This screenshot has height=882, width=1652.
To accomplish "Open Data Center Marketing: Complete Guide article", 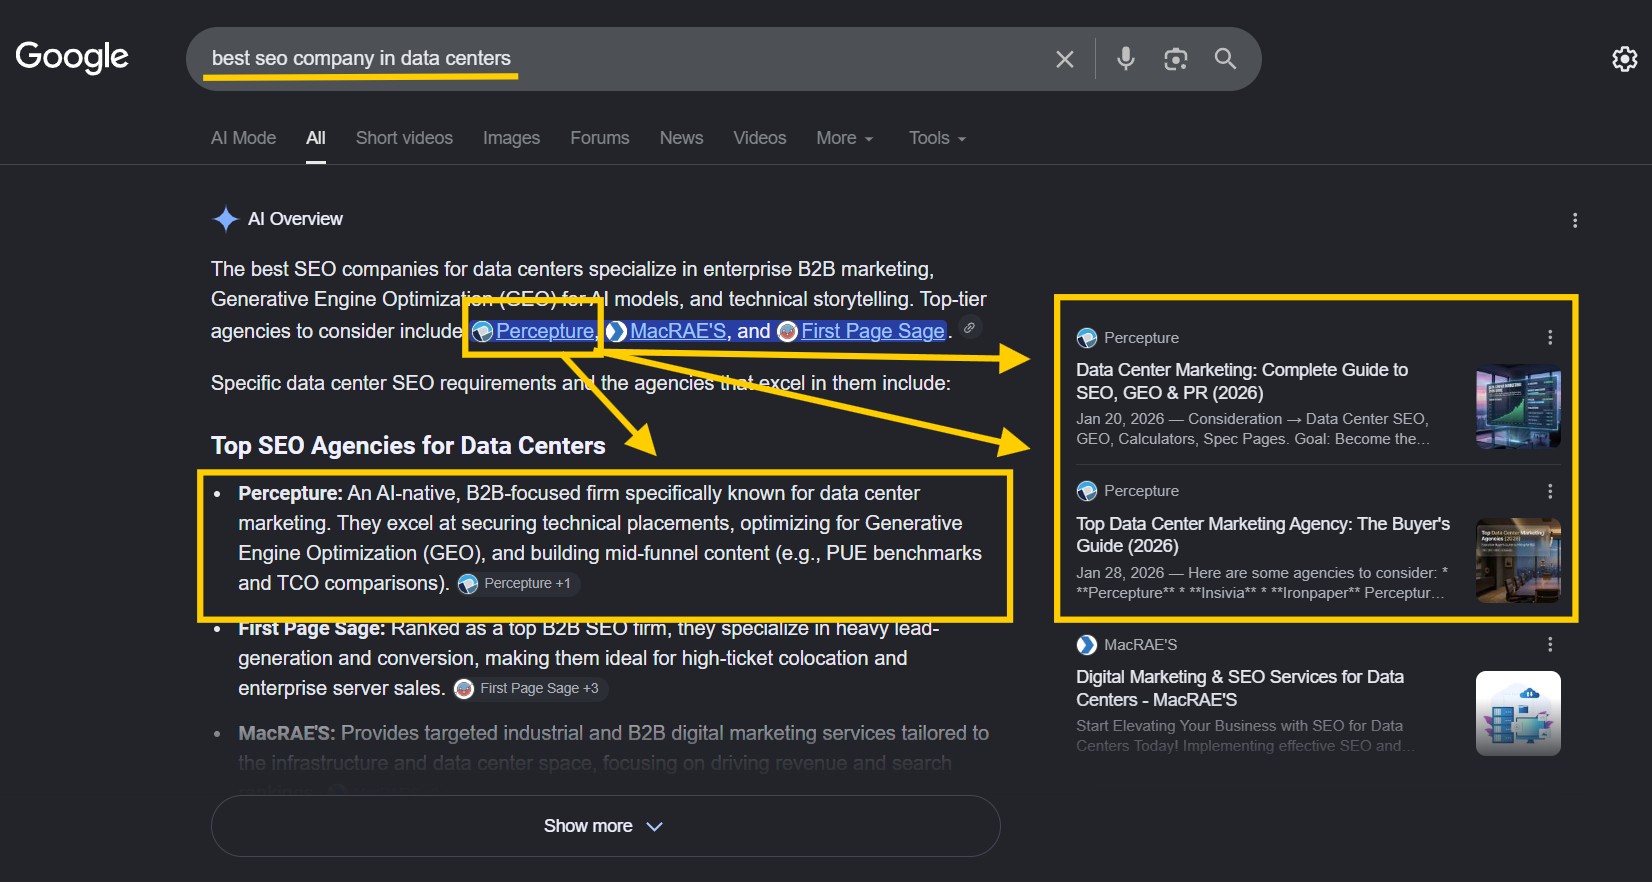I will pos(1242,381).
